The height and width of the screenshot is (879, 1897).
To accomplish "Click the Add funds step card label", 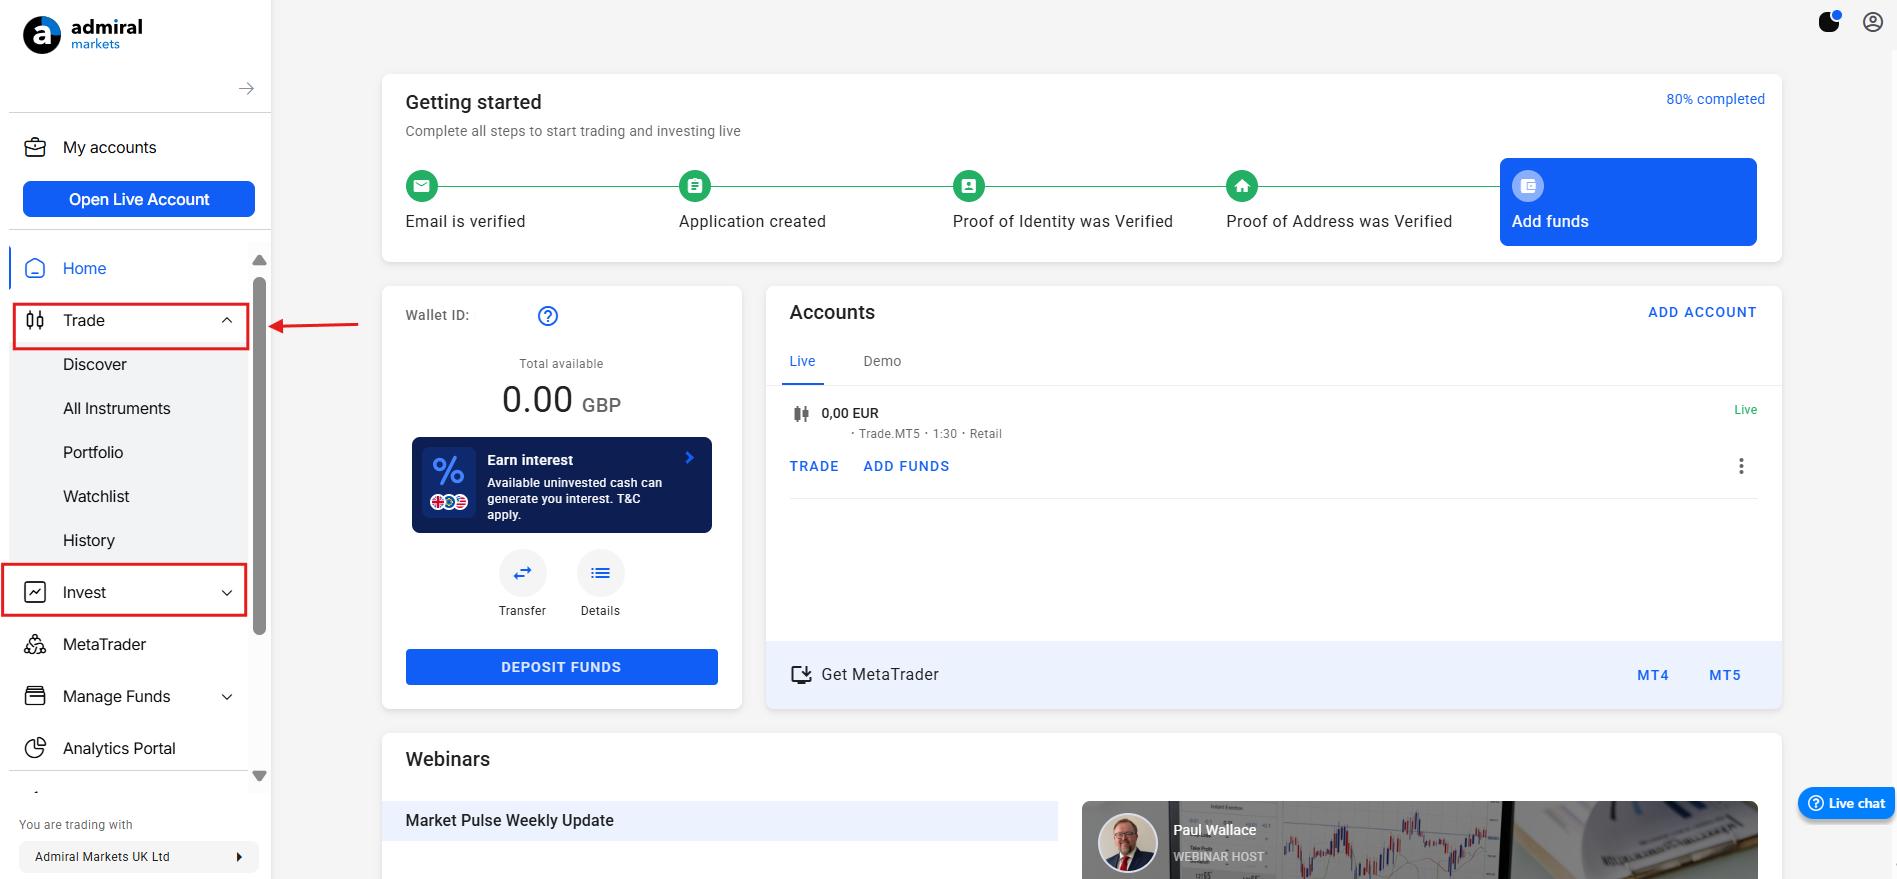I will coord(1550,221).
